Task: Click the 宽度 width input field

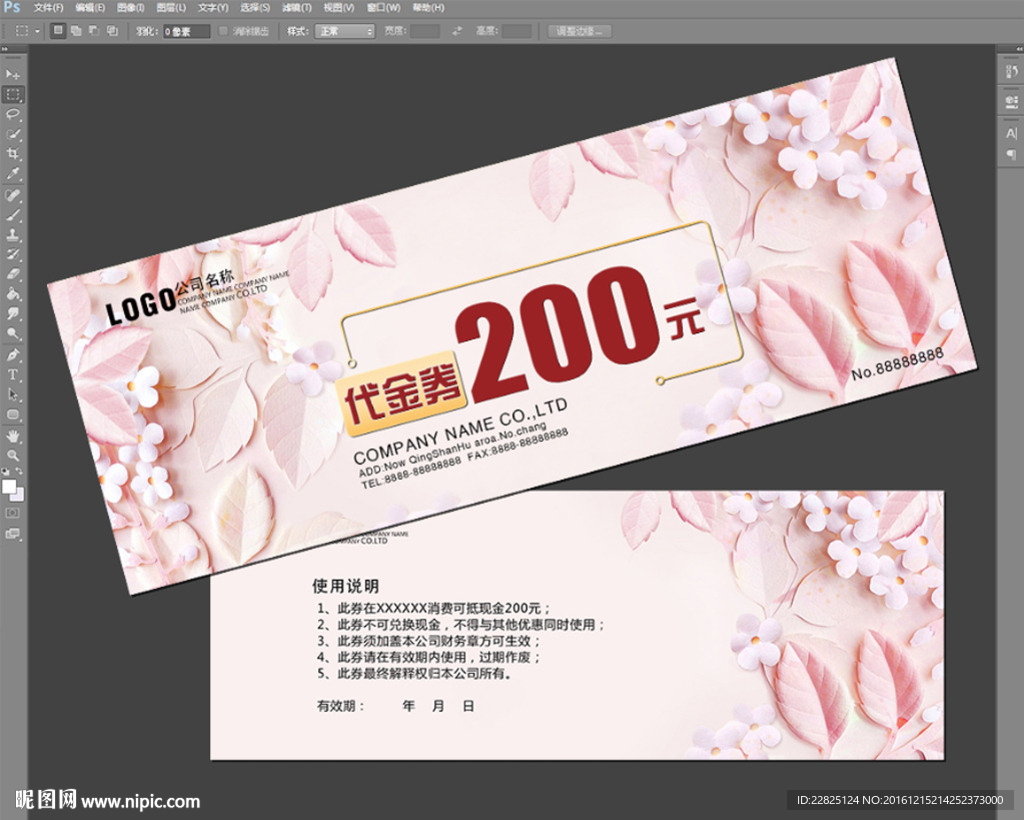Action: click(x=424, y=31)
